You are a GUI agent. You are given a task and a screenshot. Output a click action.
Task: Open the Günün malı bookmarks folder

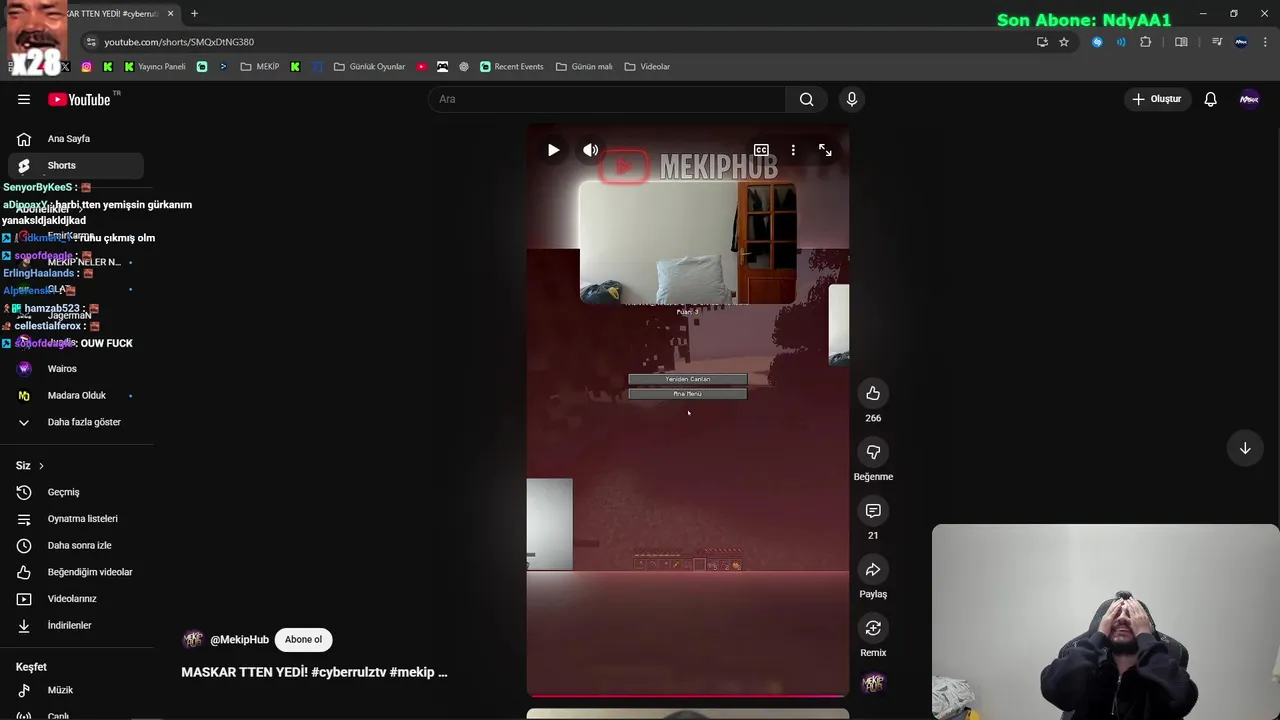[x=584, y=67]
